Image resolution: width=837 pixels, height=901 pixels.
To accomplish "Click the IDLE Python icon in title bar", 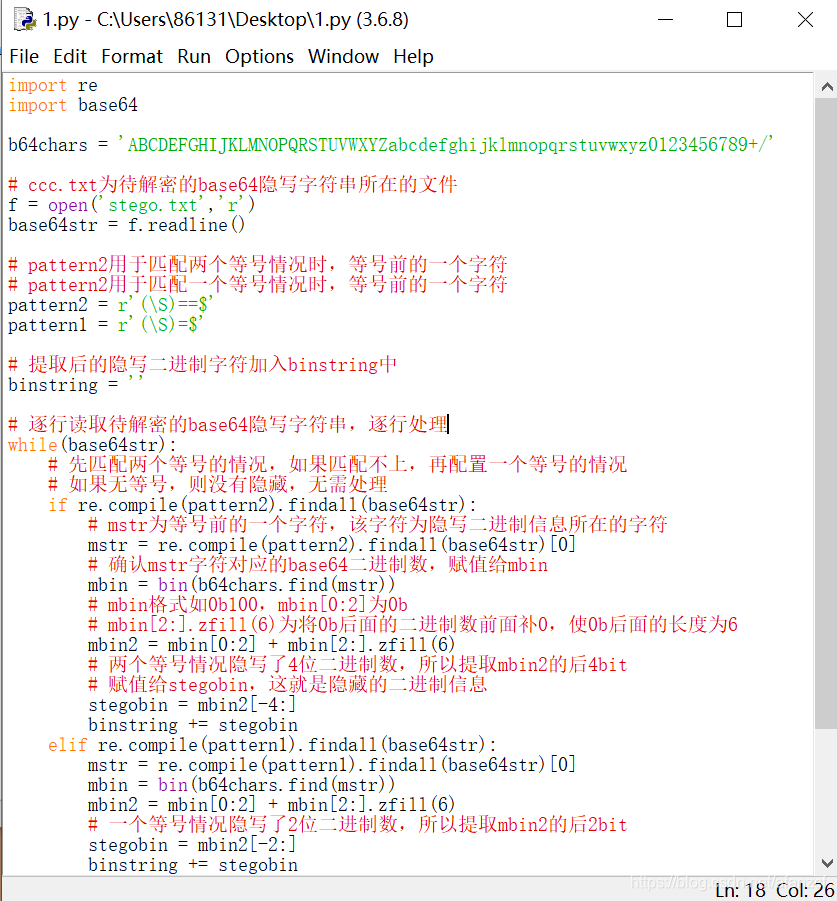I will click(25, 20).
